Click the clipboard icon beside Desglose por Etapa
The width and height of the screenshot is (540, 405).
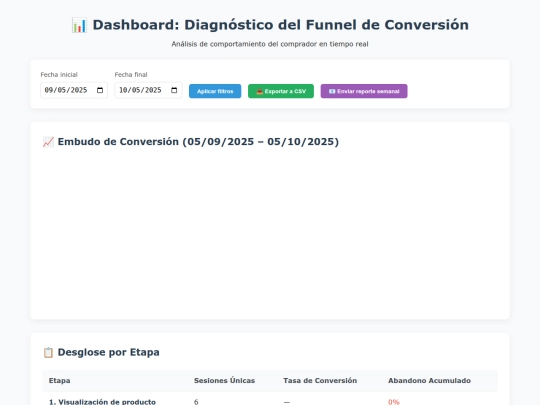[x=48, y=352]
